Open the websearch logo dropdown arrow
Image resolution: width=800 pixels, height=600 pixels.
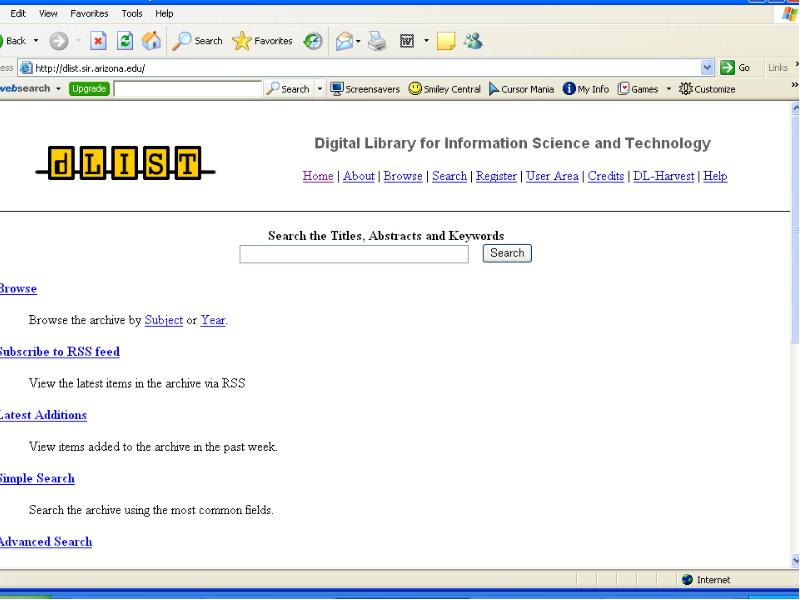(x=58, y=89)
